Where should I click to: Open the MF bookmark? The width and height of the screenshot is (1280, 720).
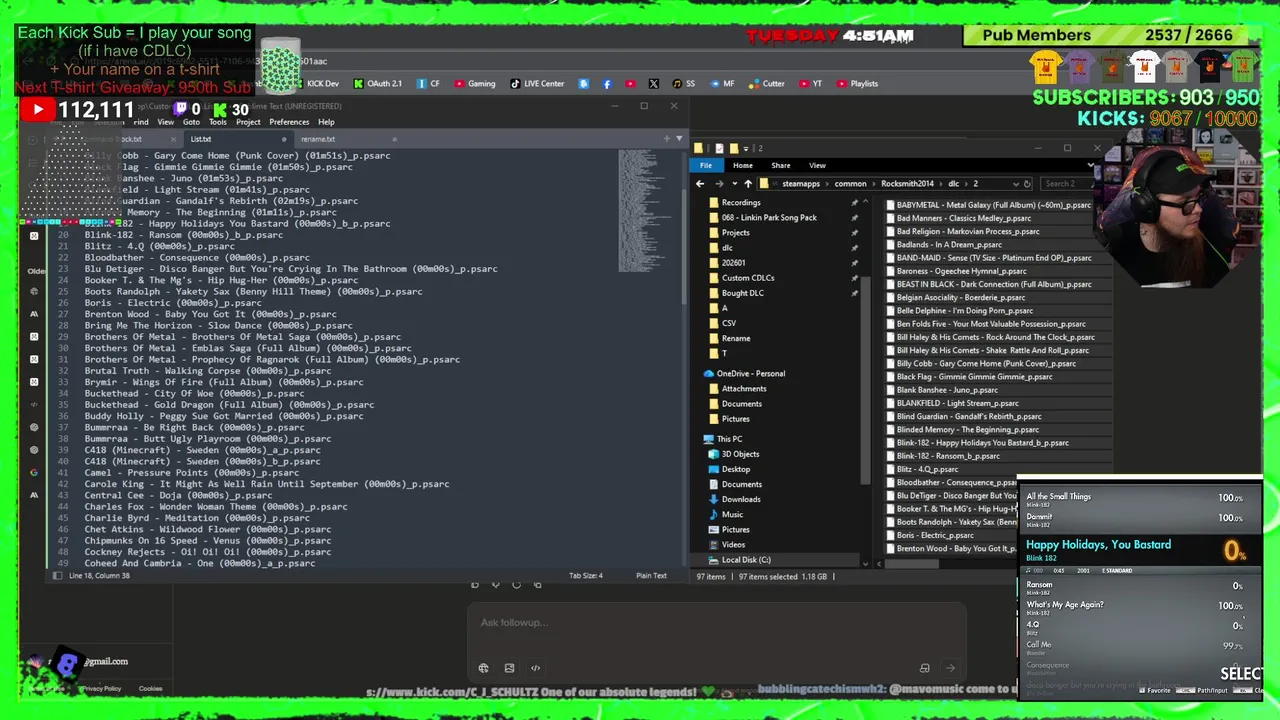pyautogui.click(x=722, y=84)
